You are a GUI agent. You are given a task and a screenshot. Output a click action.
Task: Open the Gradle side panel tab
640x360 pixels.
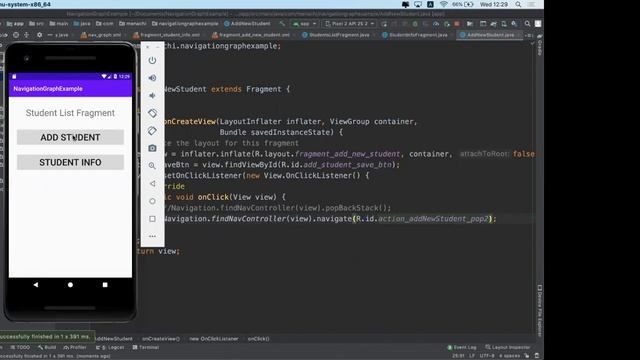pyautogui.click(x=540, y=45)
